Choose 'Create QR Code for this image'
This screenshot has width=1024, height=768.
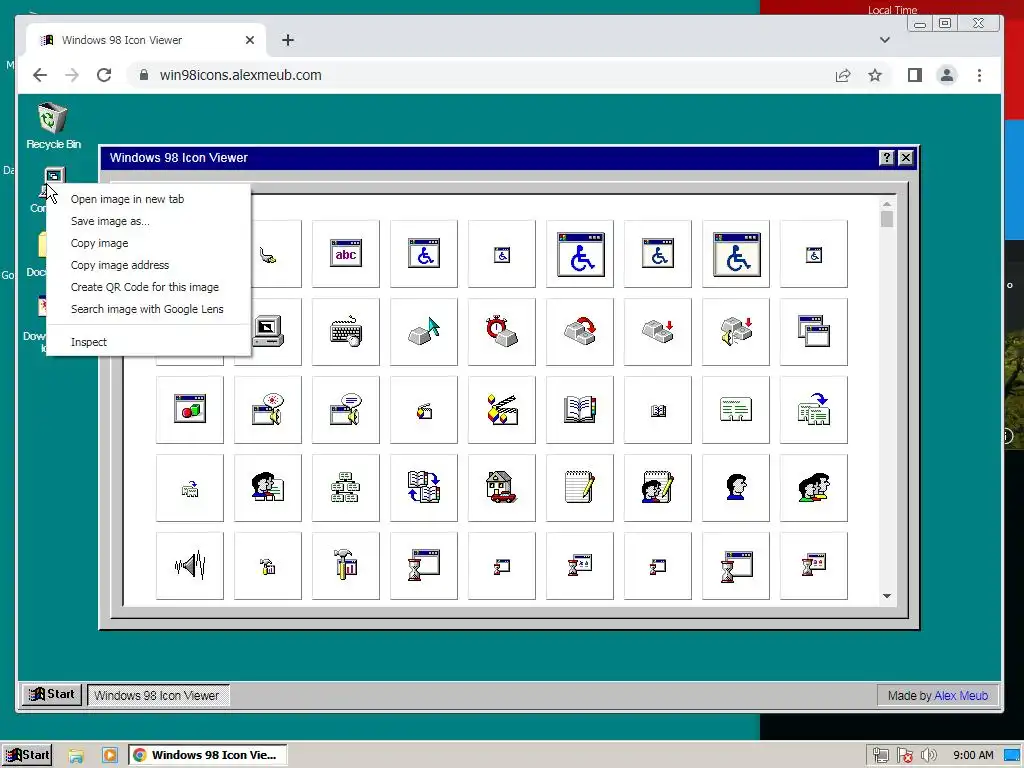coord(148,287)
